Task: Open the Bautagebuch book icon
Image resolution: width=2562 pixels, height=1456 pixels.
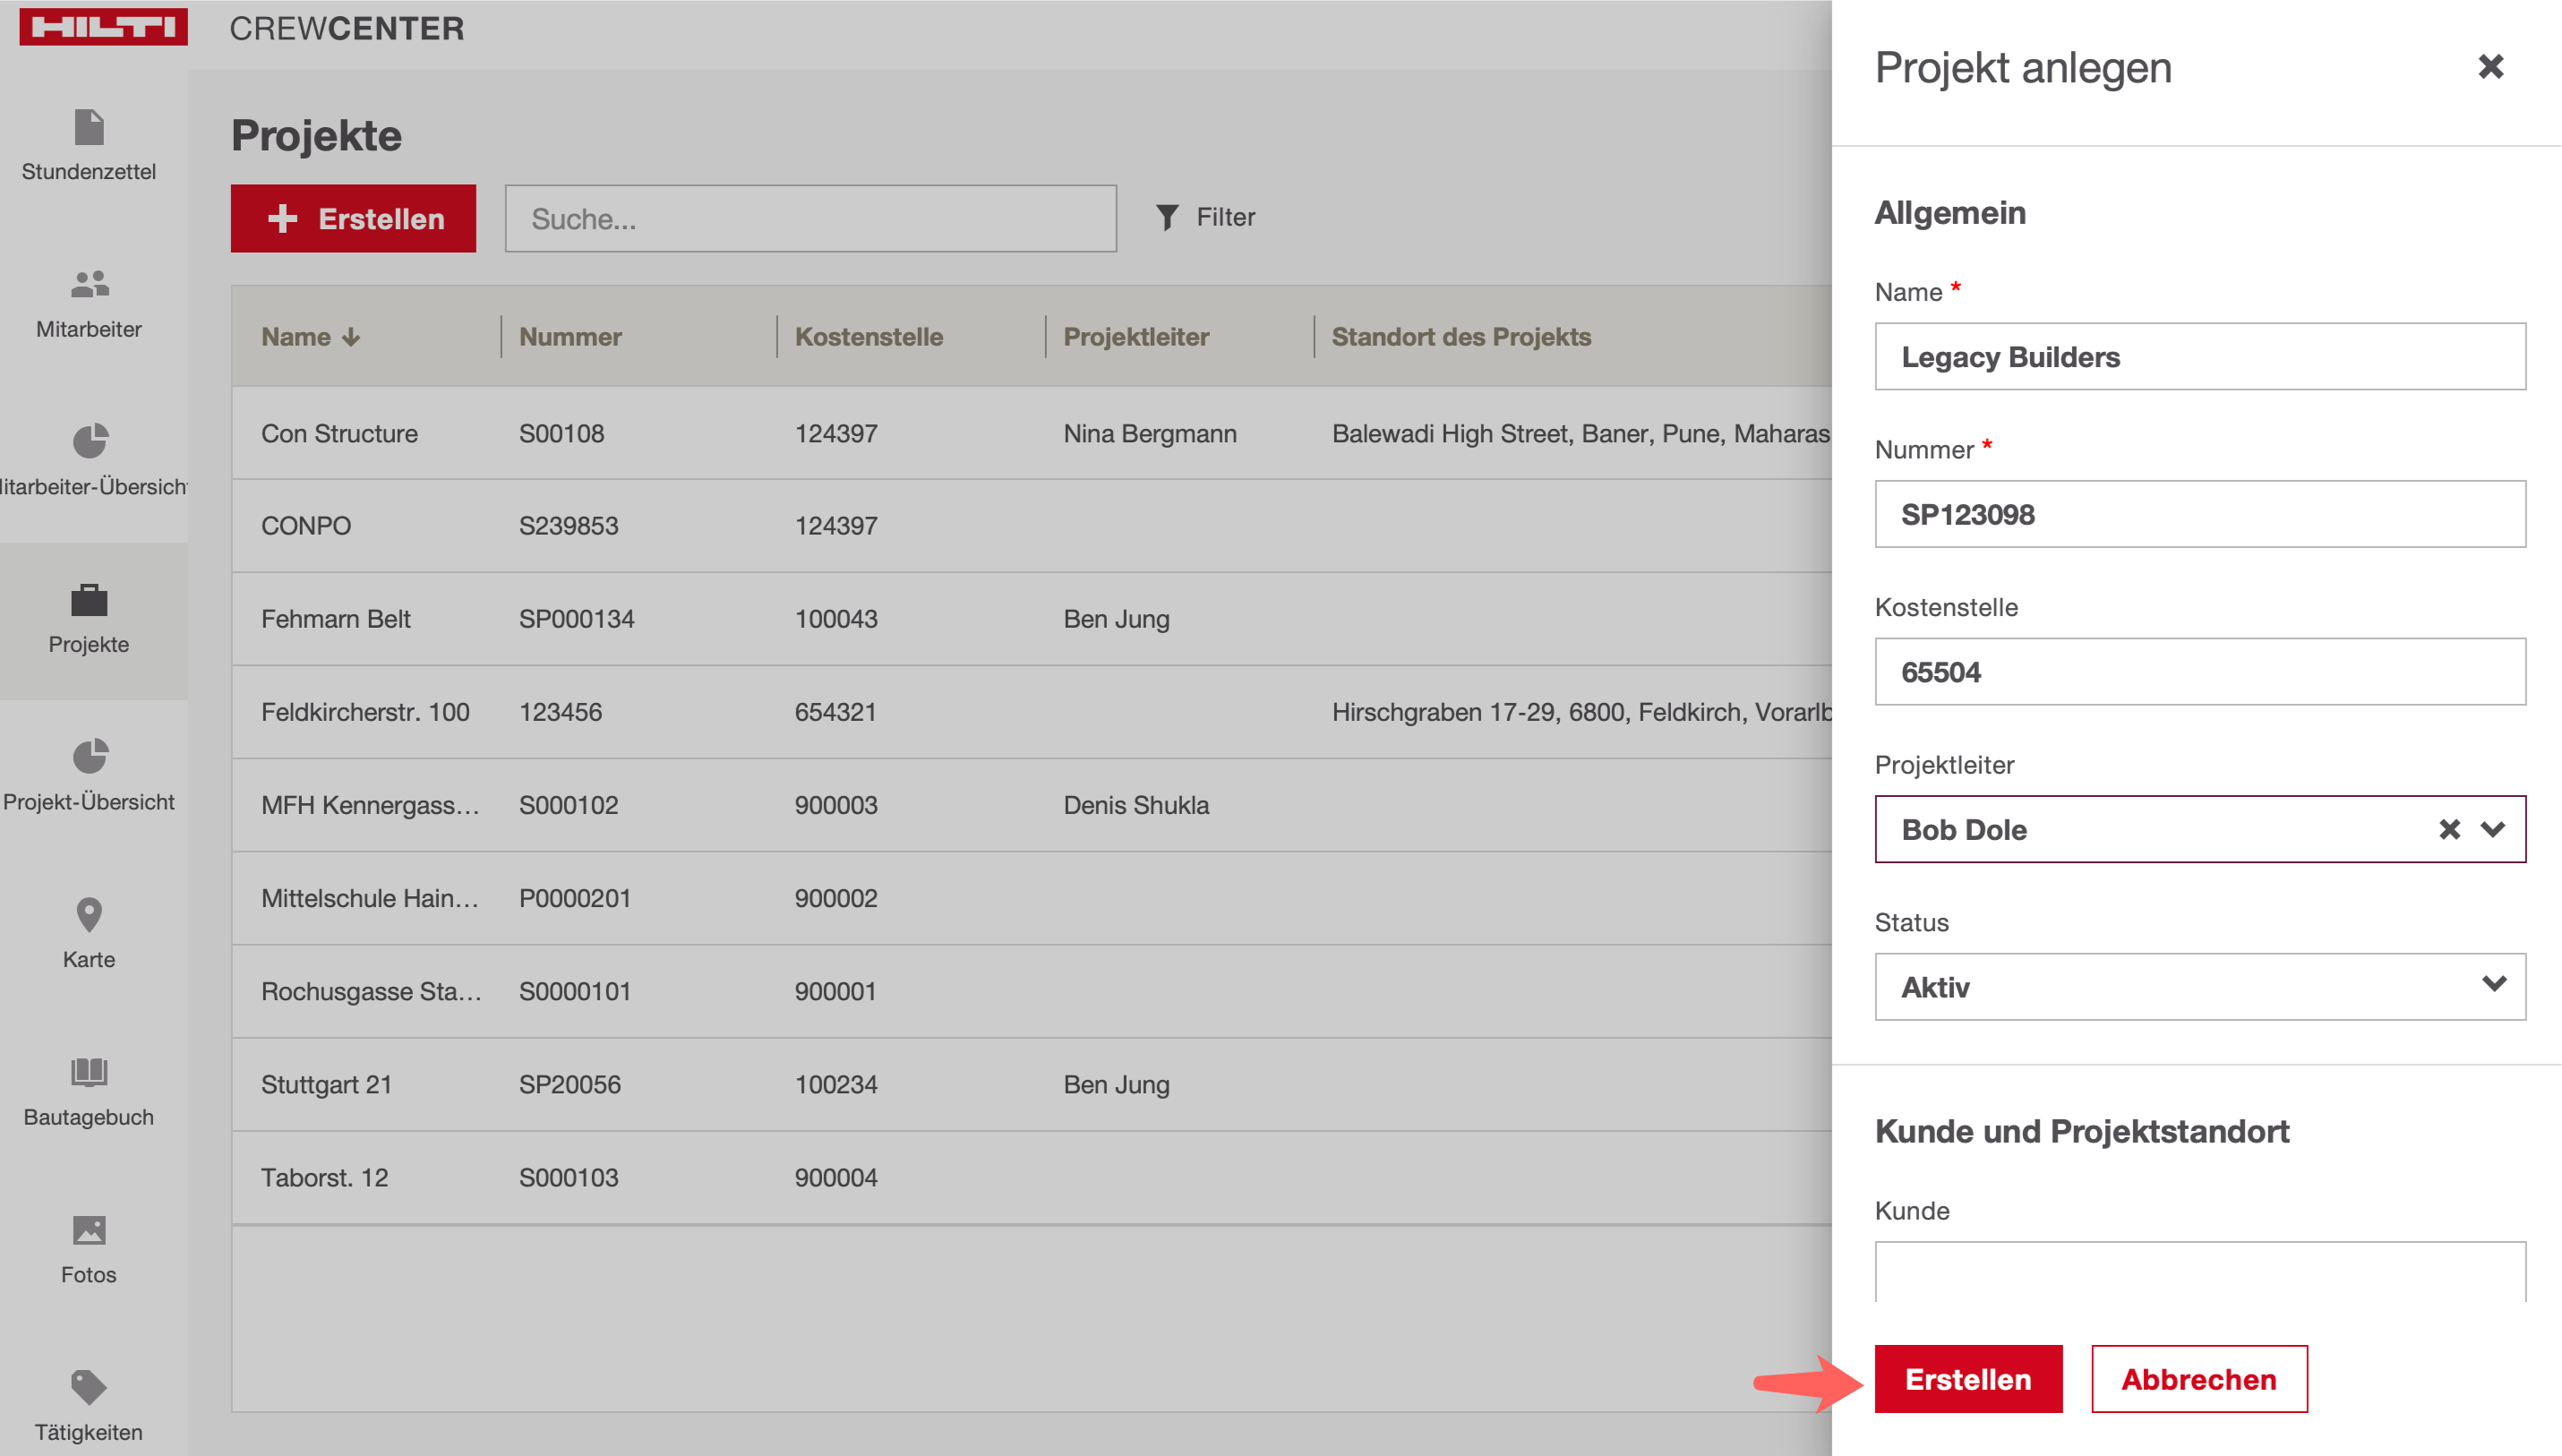Action: (x=89, y=1072)
